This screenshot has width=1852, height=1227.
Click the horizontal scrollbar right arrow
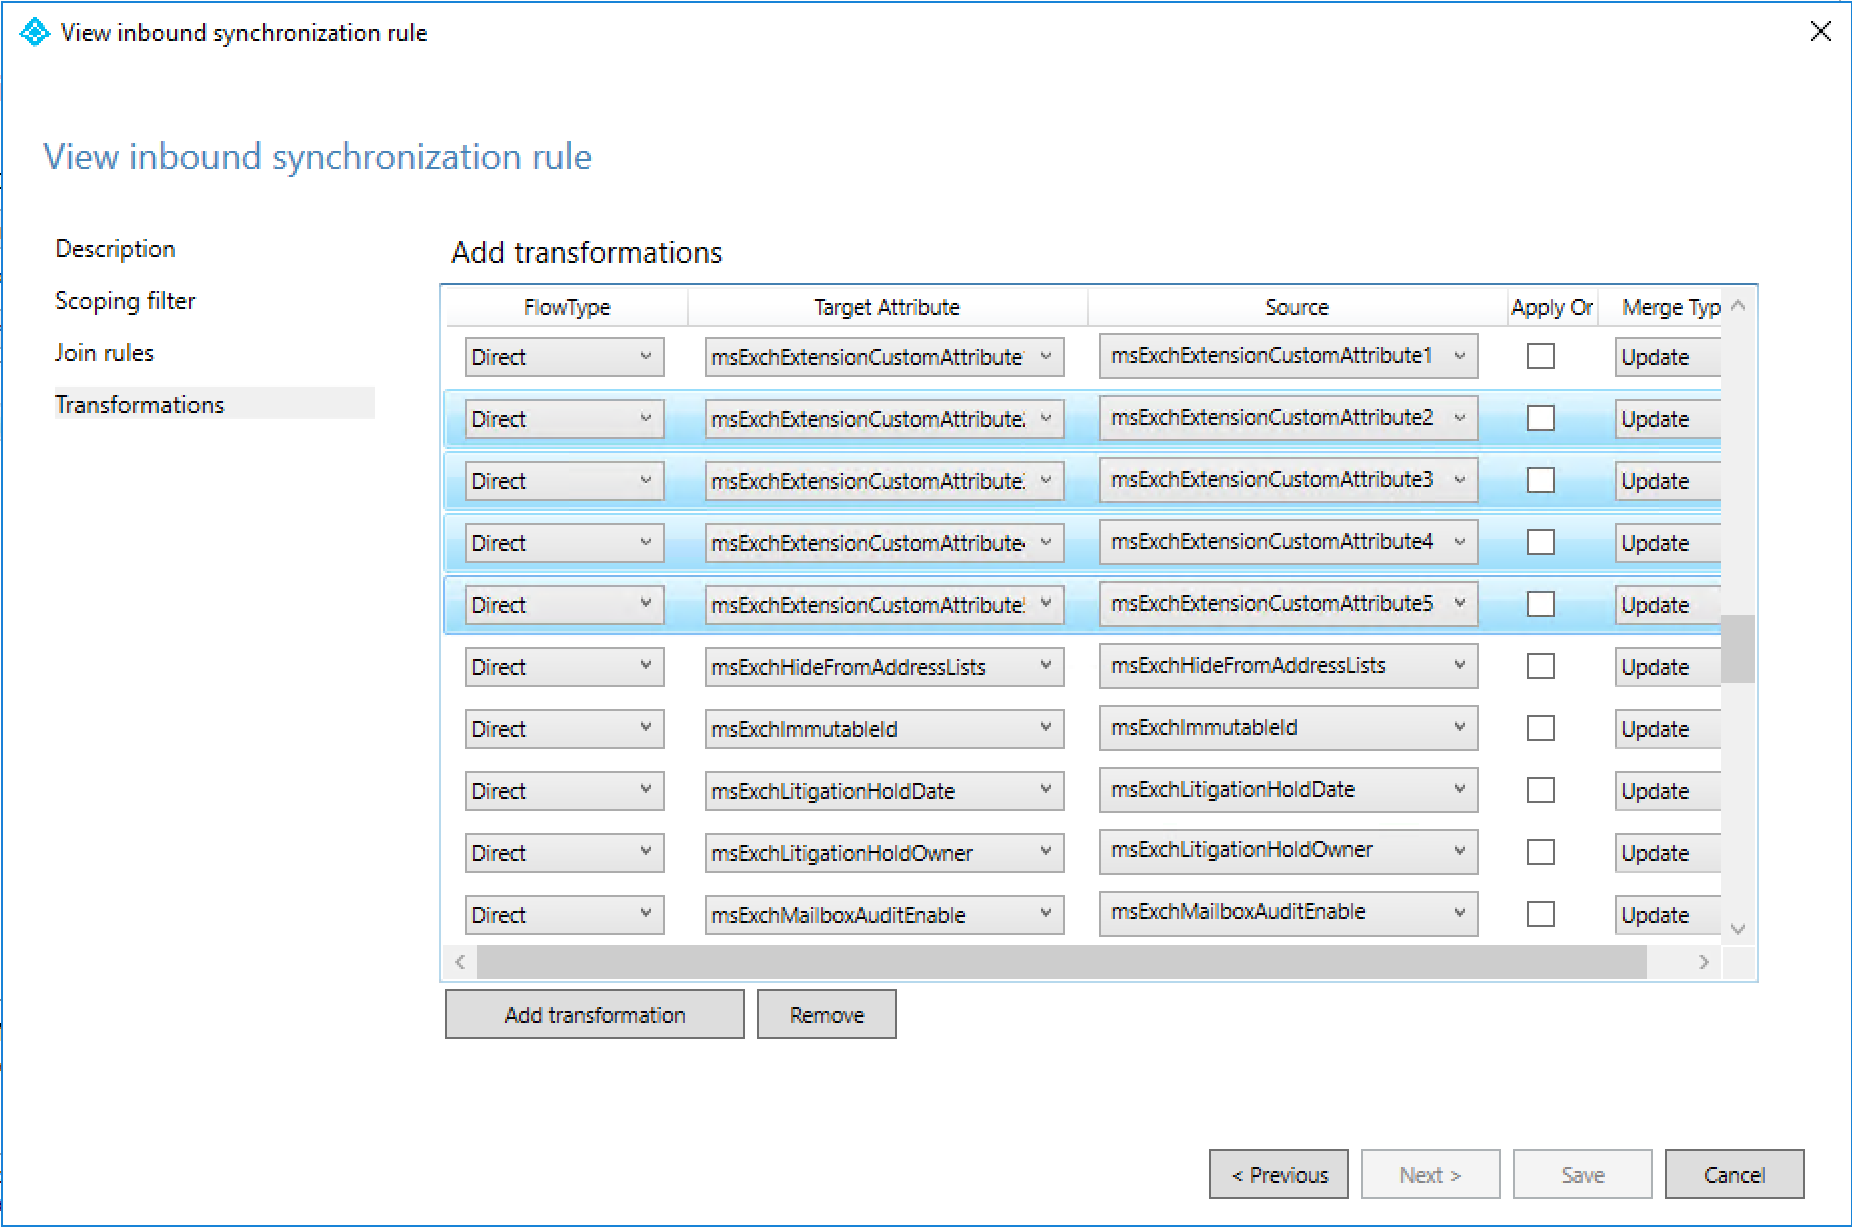1703,962
